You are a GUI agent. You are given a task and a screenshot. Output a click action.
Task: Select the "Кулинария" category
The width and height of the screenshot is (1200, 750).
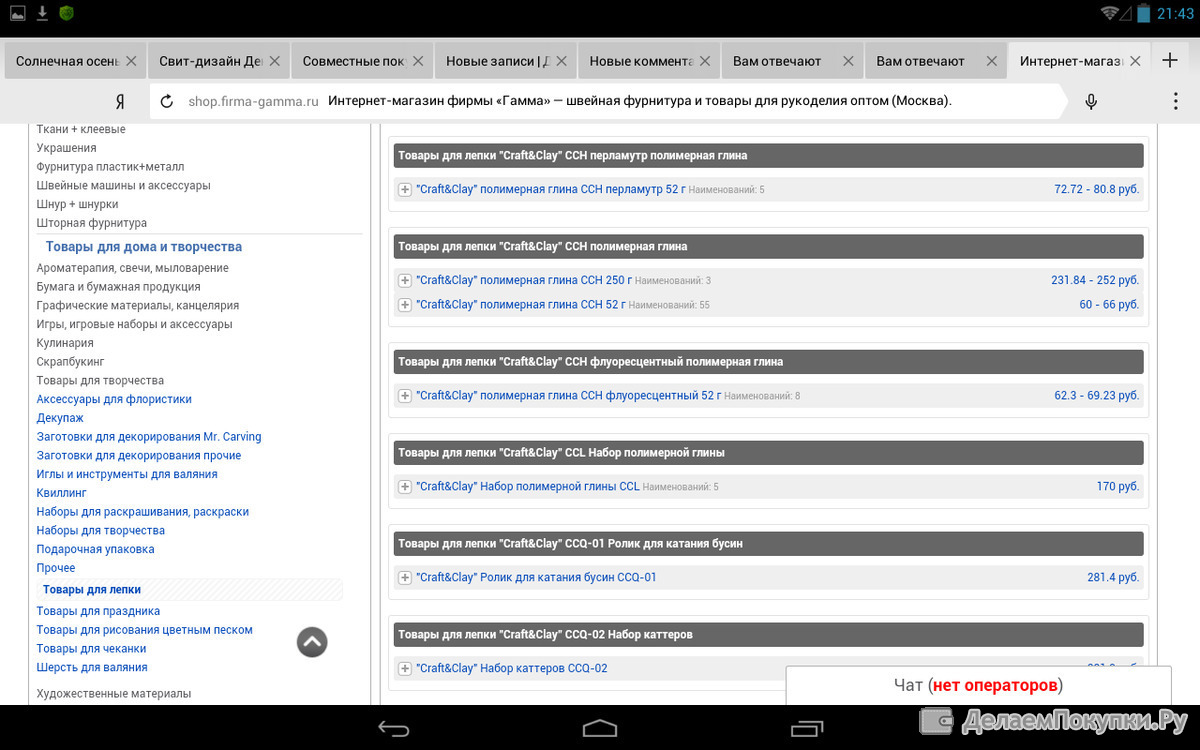tap(65, 343)
